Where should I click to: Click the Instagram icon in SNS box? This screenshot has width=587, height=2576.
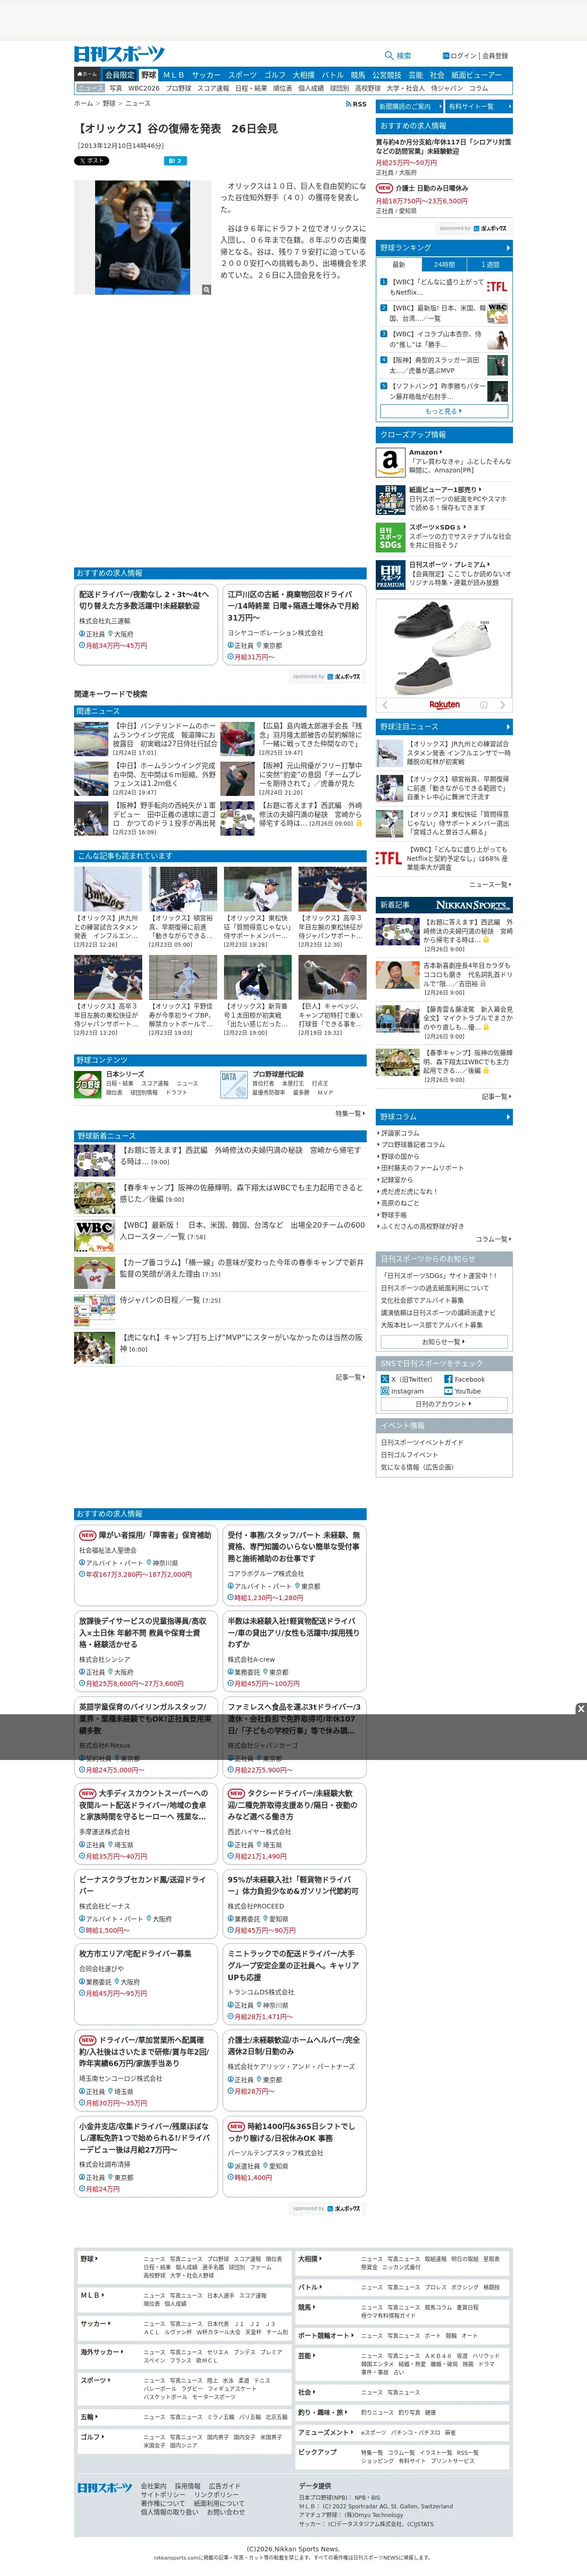pyautogui.click(x=384, y=1391)
